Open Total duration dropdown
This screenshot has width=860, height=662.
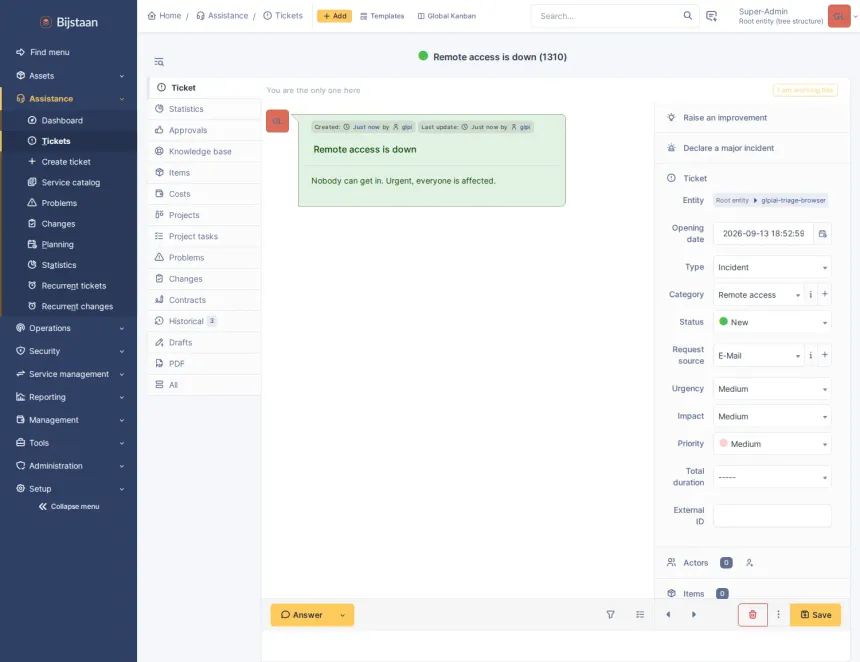772,477
